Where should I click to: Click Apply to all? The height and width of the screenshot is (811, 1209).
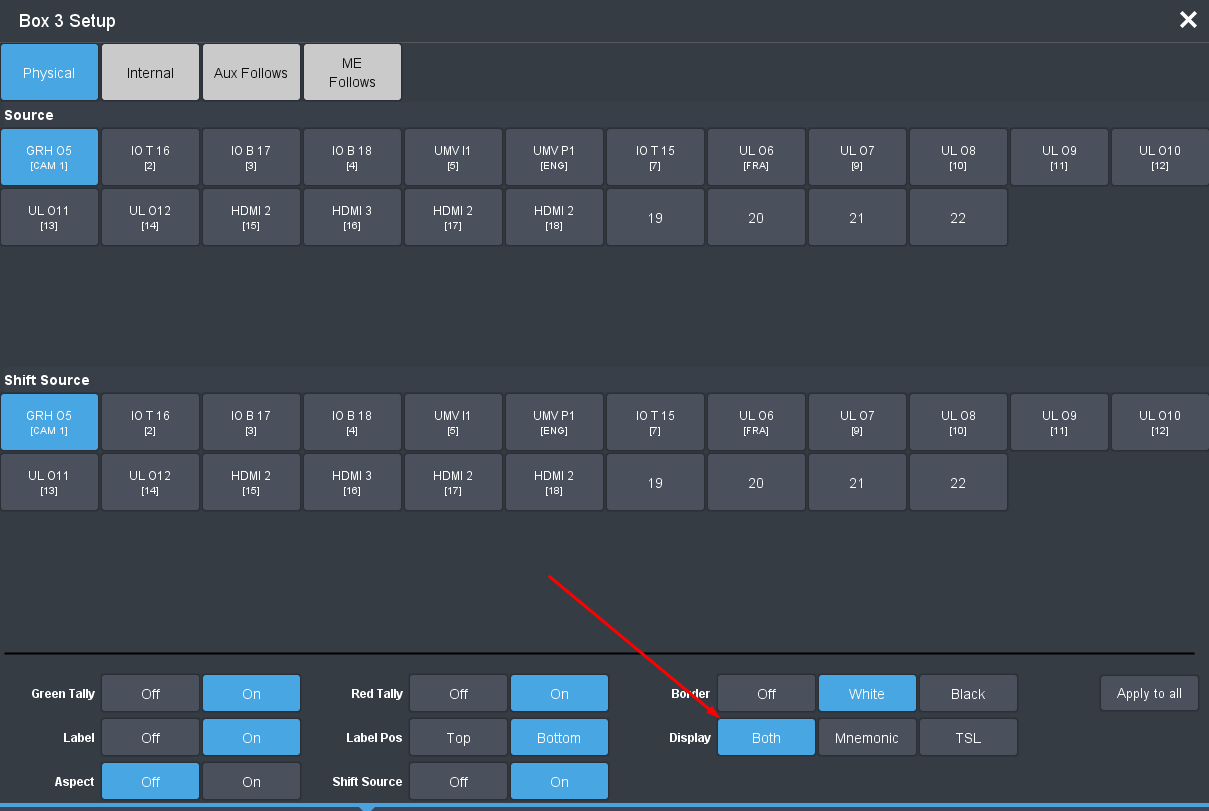[x=1149, y=693]
